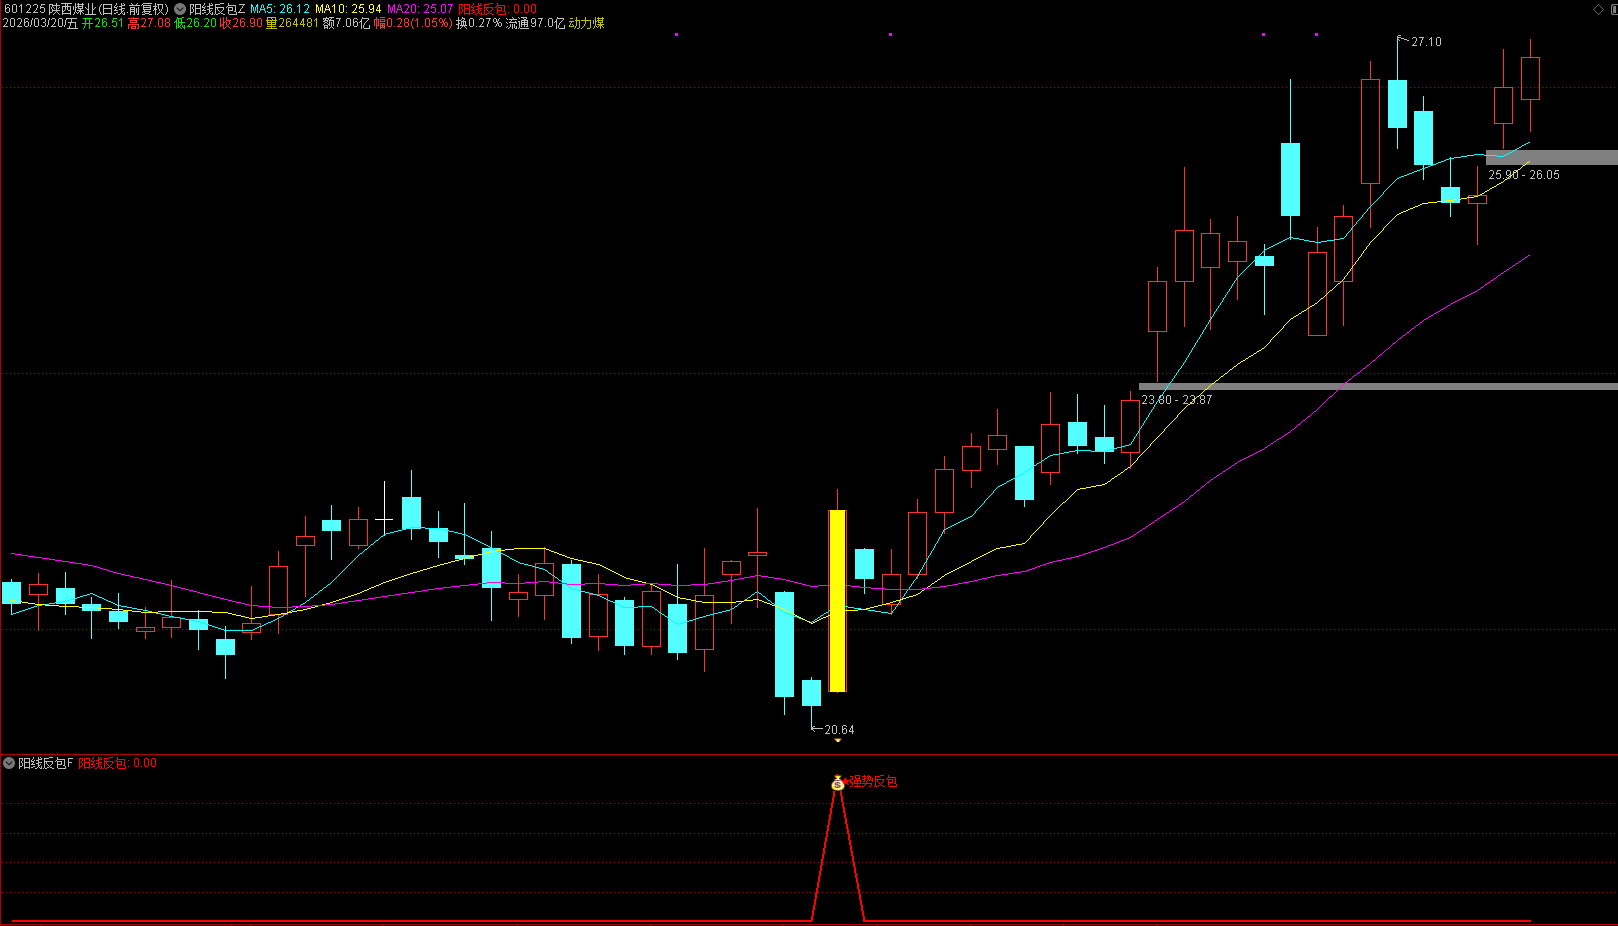Click the diamond icon in the top-right corner
The height and width of the screenshot is (926, 1618).
(1598, 9)
